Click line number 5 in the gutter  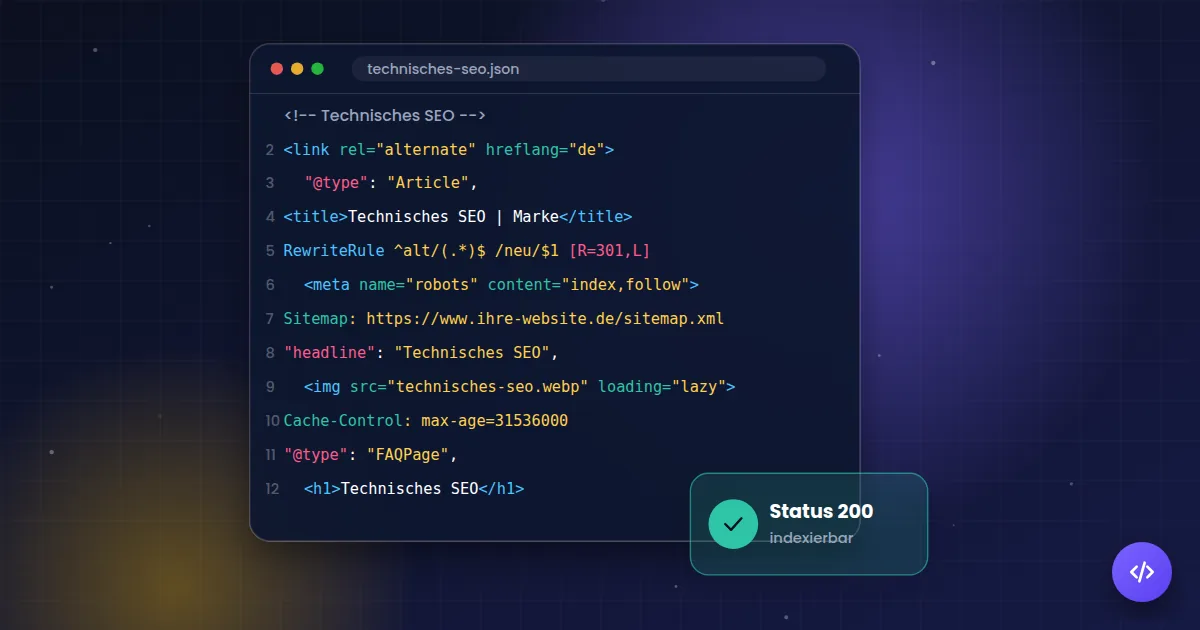(270, 251)
